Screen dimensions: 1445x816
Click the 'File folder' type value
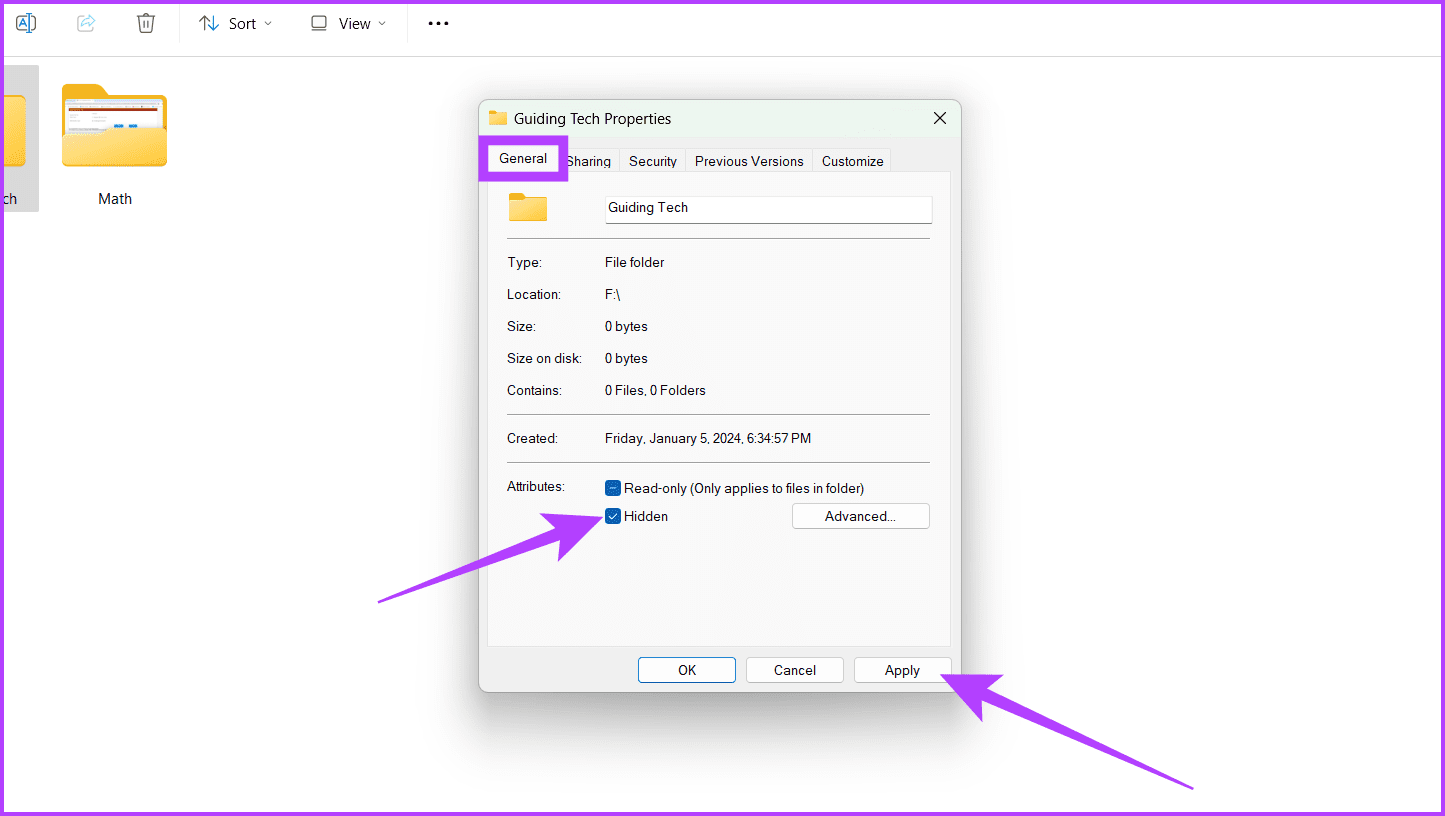click(635, 262)
